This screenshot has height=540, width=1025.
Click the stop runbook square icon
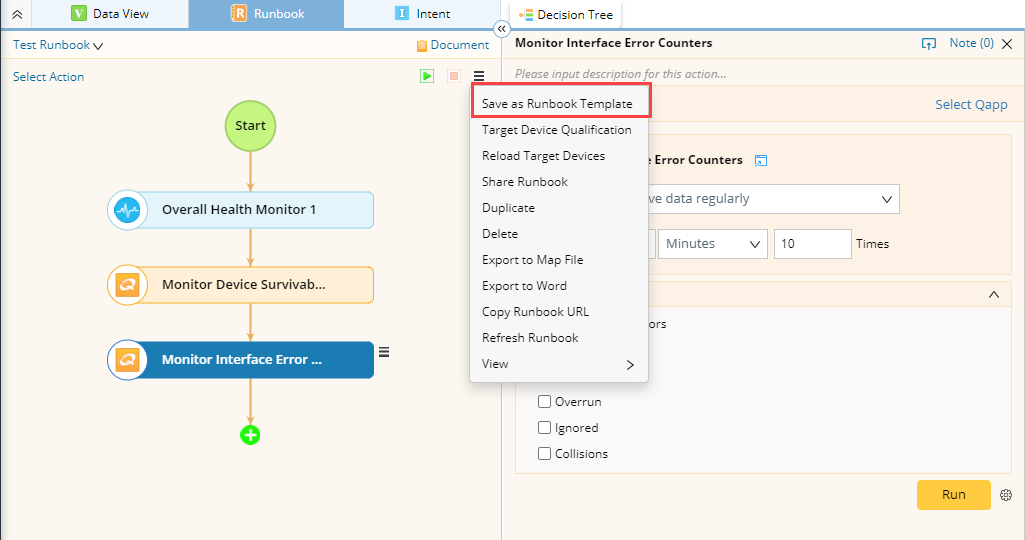point(453,76)
